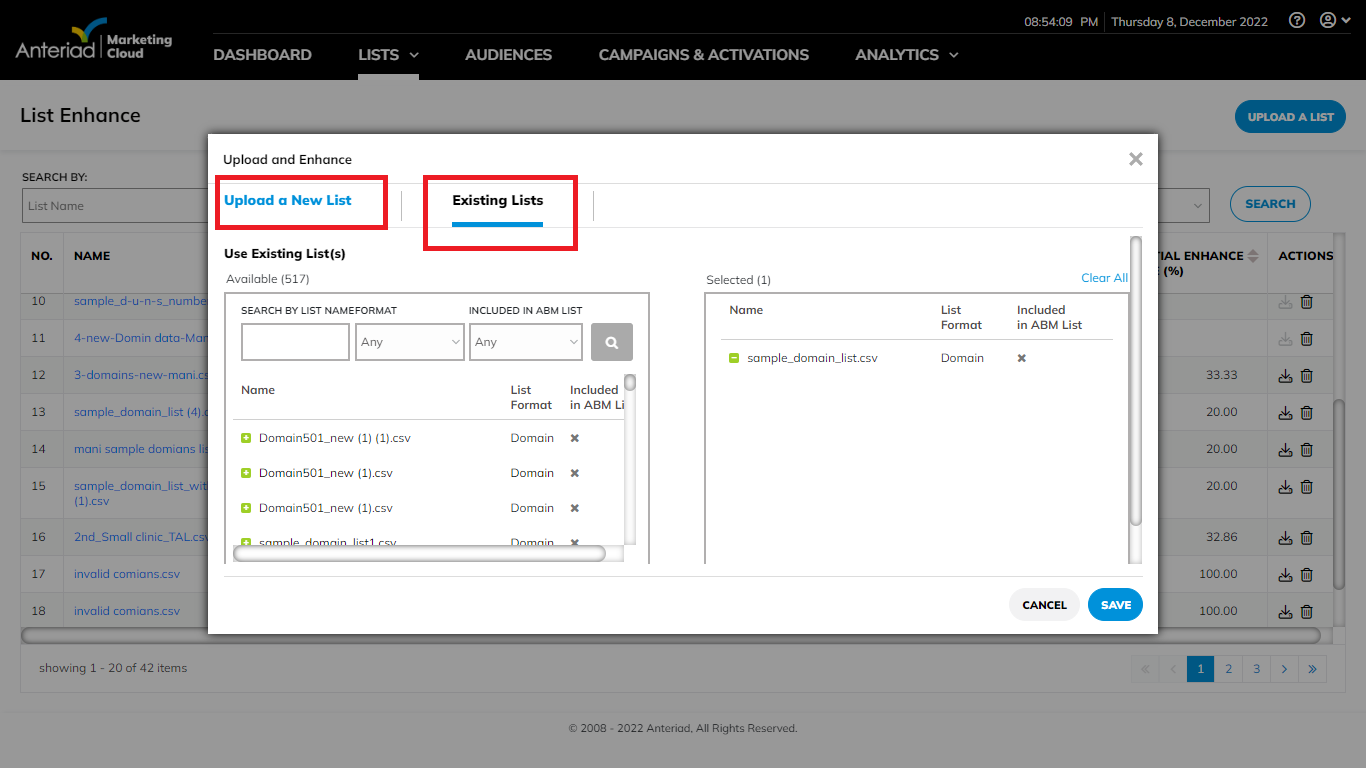Screen dimensions: 1366x768
Task: Click the UPLOAD A LIST button
Action: pos(1290,117)
